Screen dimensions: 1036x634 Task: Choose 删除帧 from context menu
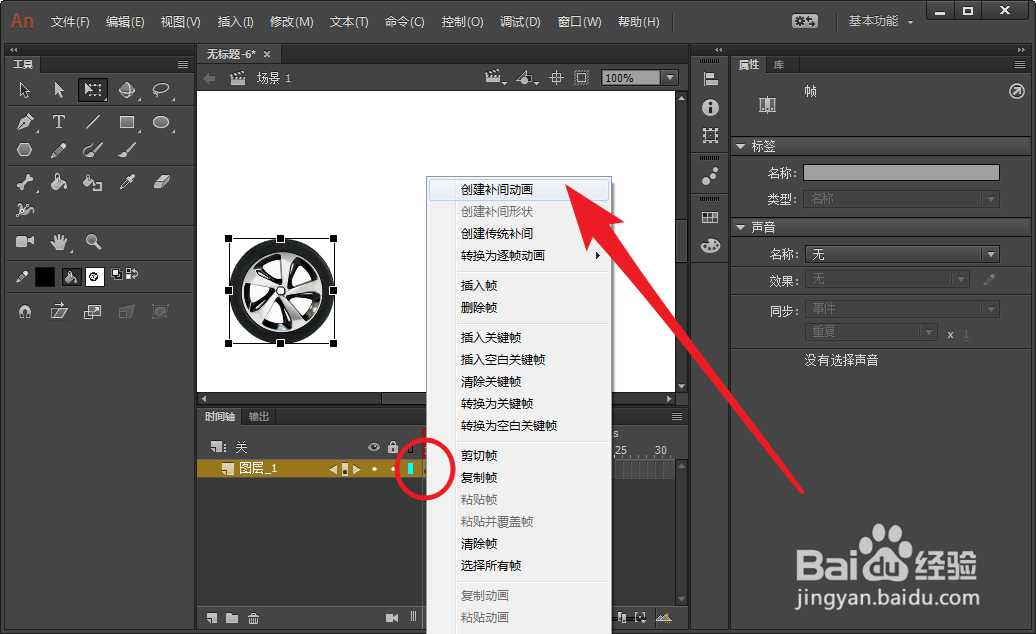pyautogui.click(x=519, y=307)
